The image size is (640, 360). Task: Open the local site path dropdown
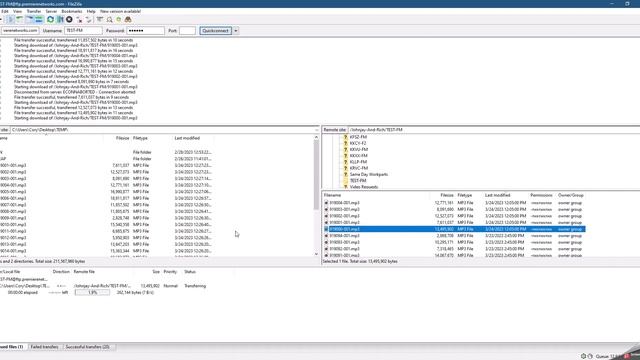(x=316, y=130)
